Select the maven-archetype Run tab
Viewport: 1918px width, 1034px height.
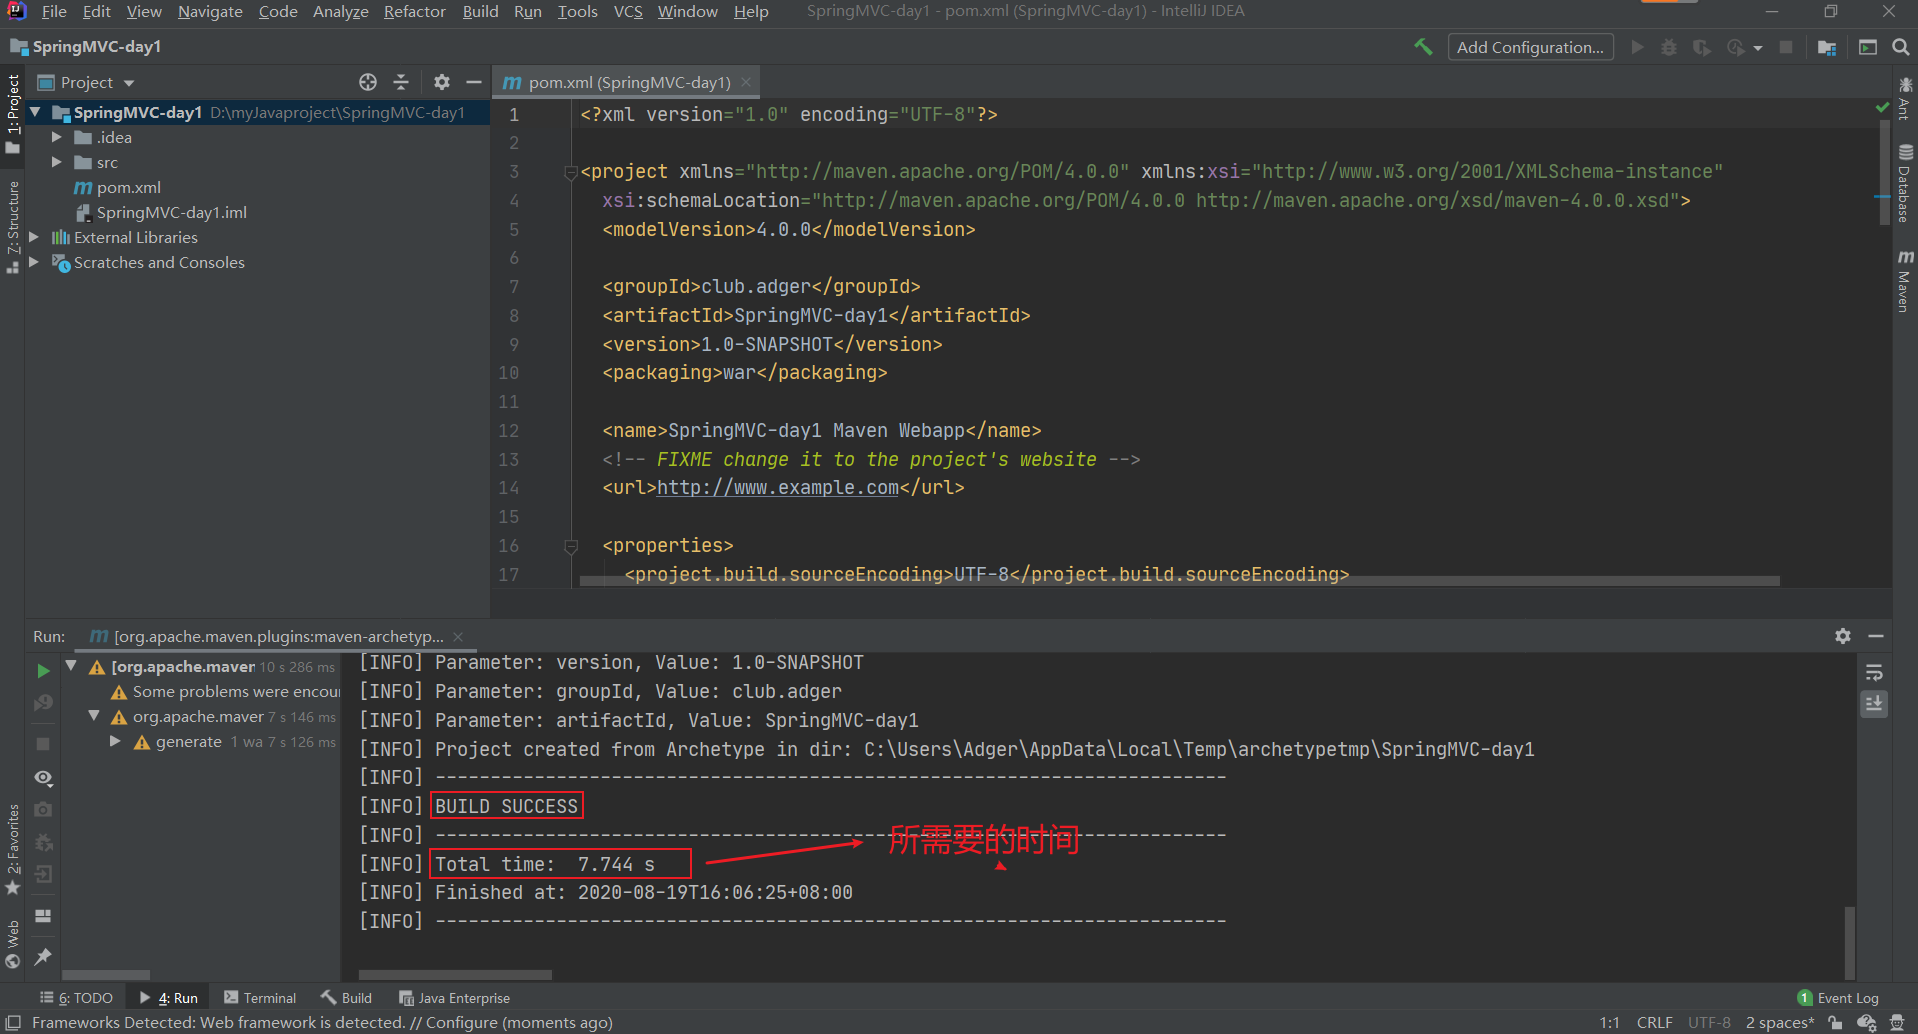[x=276, y=636]
